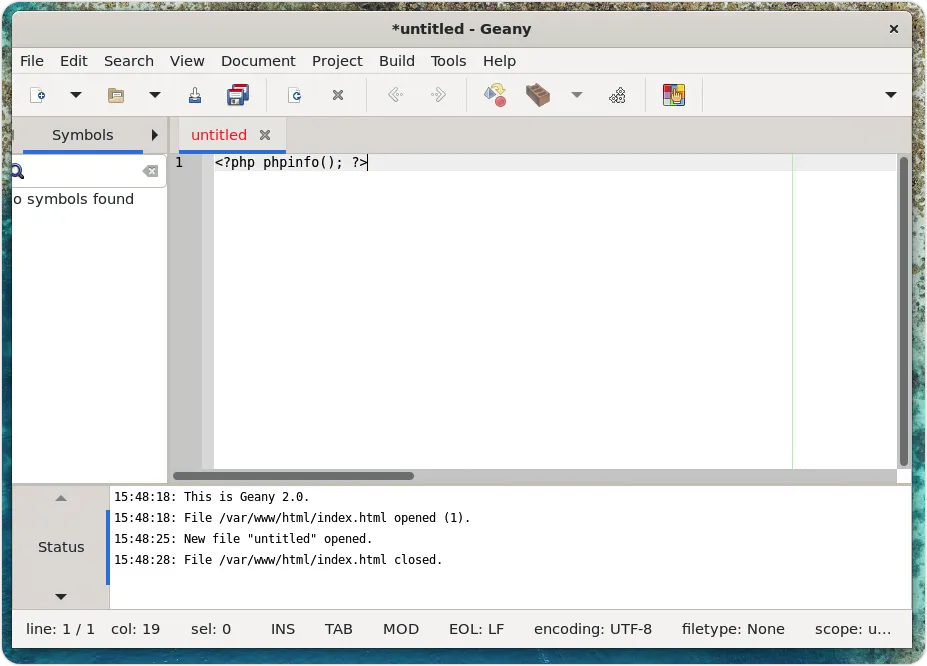Click the 'line: 1 / 1' status entry

tap(60, 629)
